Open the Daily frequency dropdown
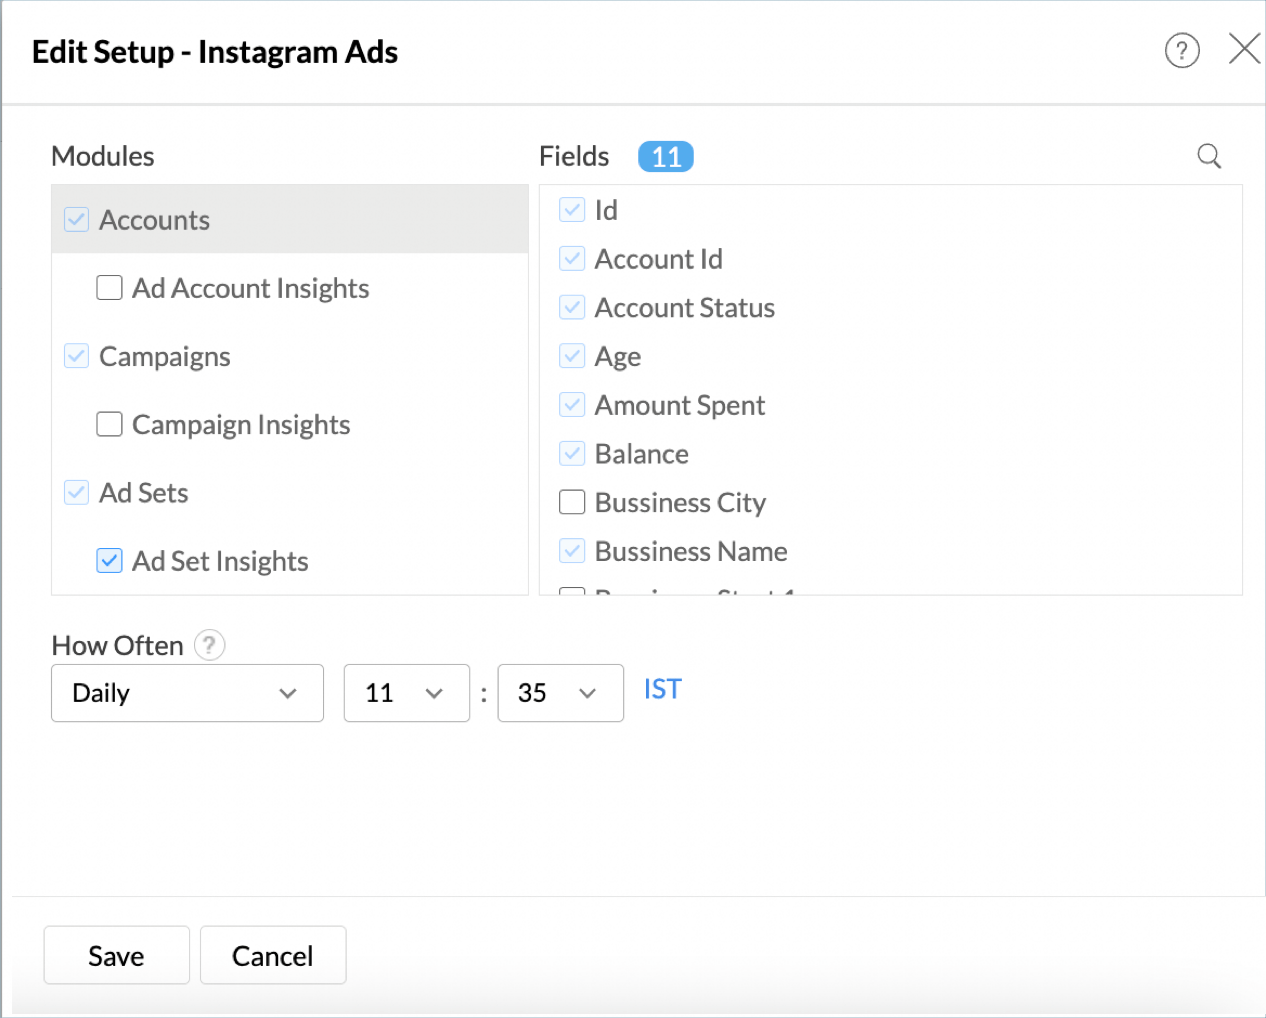The image size is (1266, 1018). (x=187, y=693)
